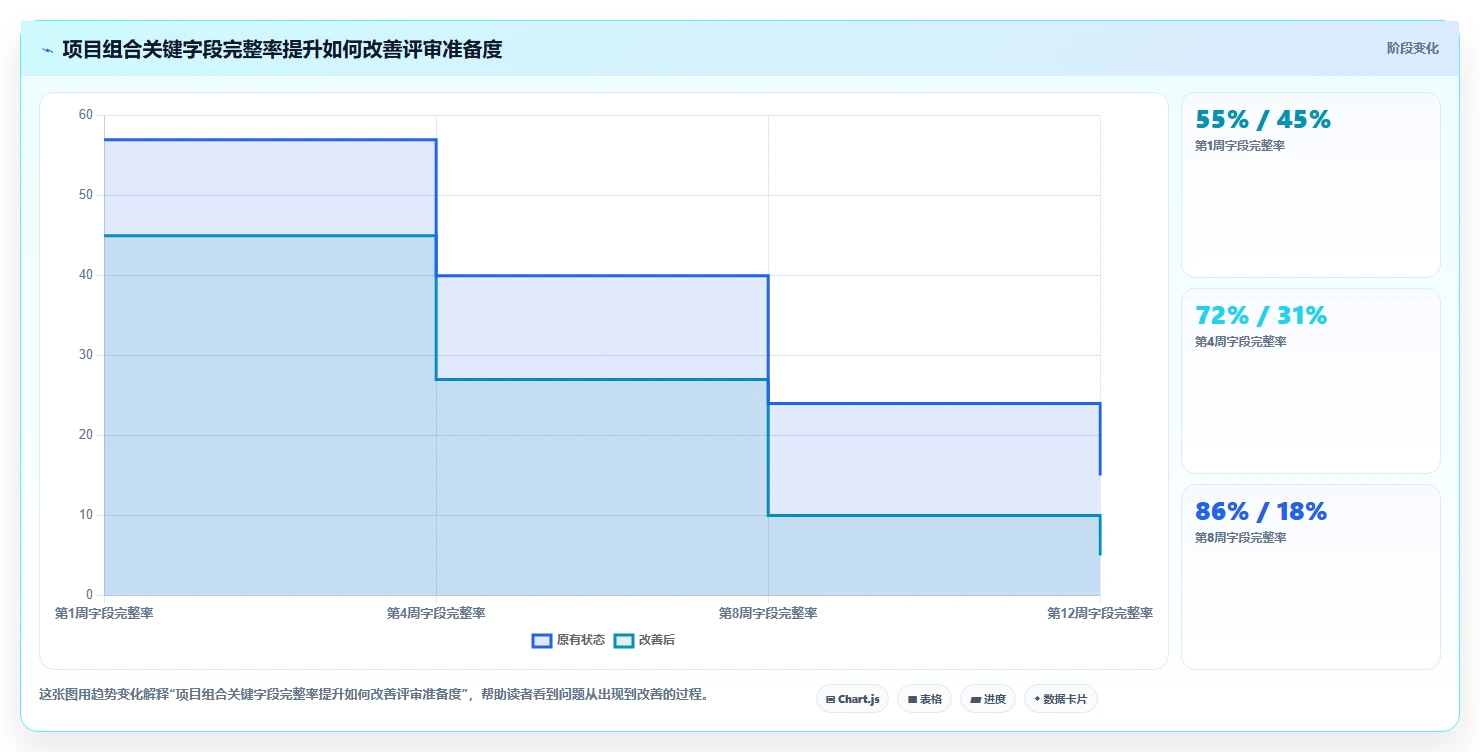1480x752 pixels.
Task: Open the 55% / 45% data card
Action: (1311, 185)
